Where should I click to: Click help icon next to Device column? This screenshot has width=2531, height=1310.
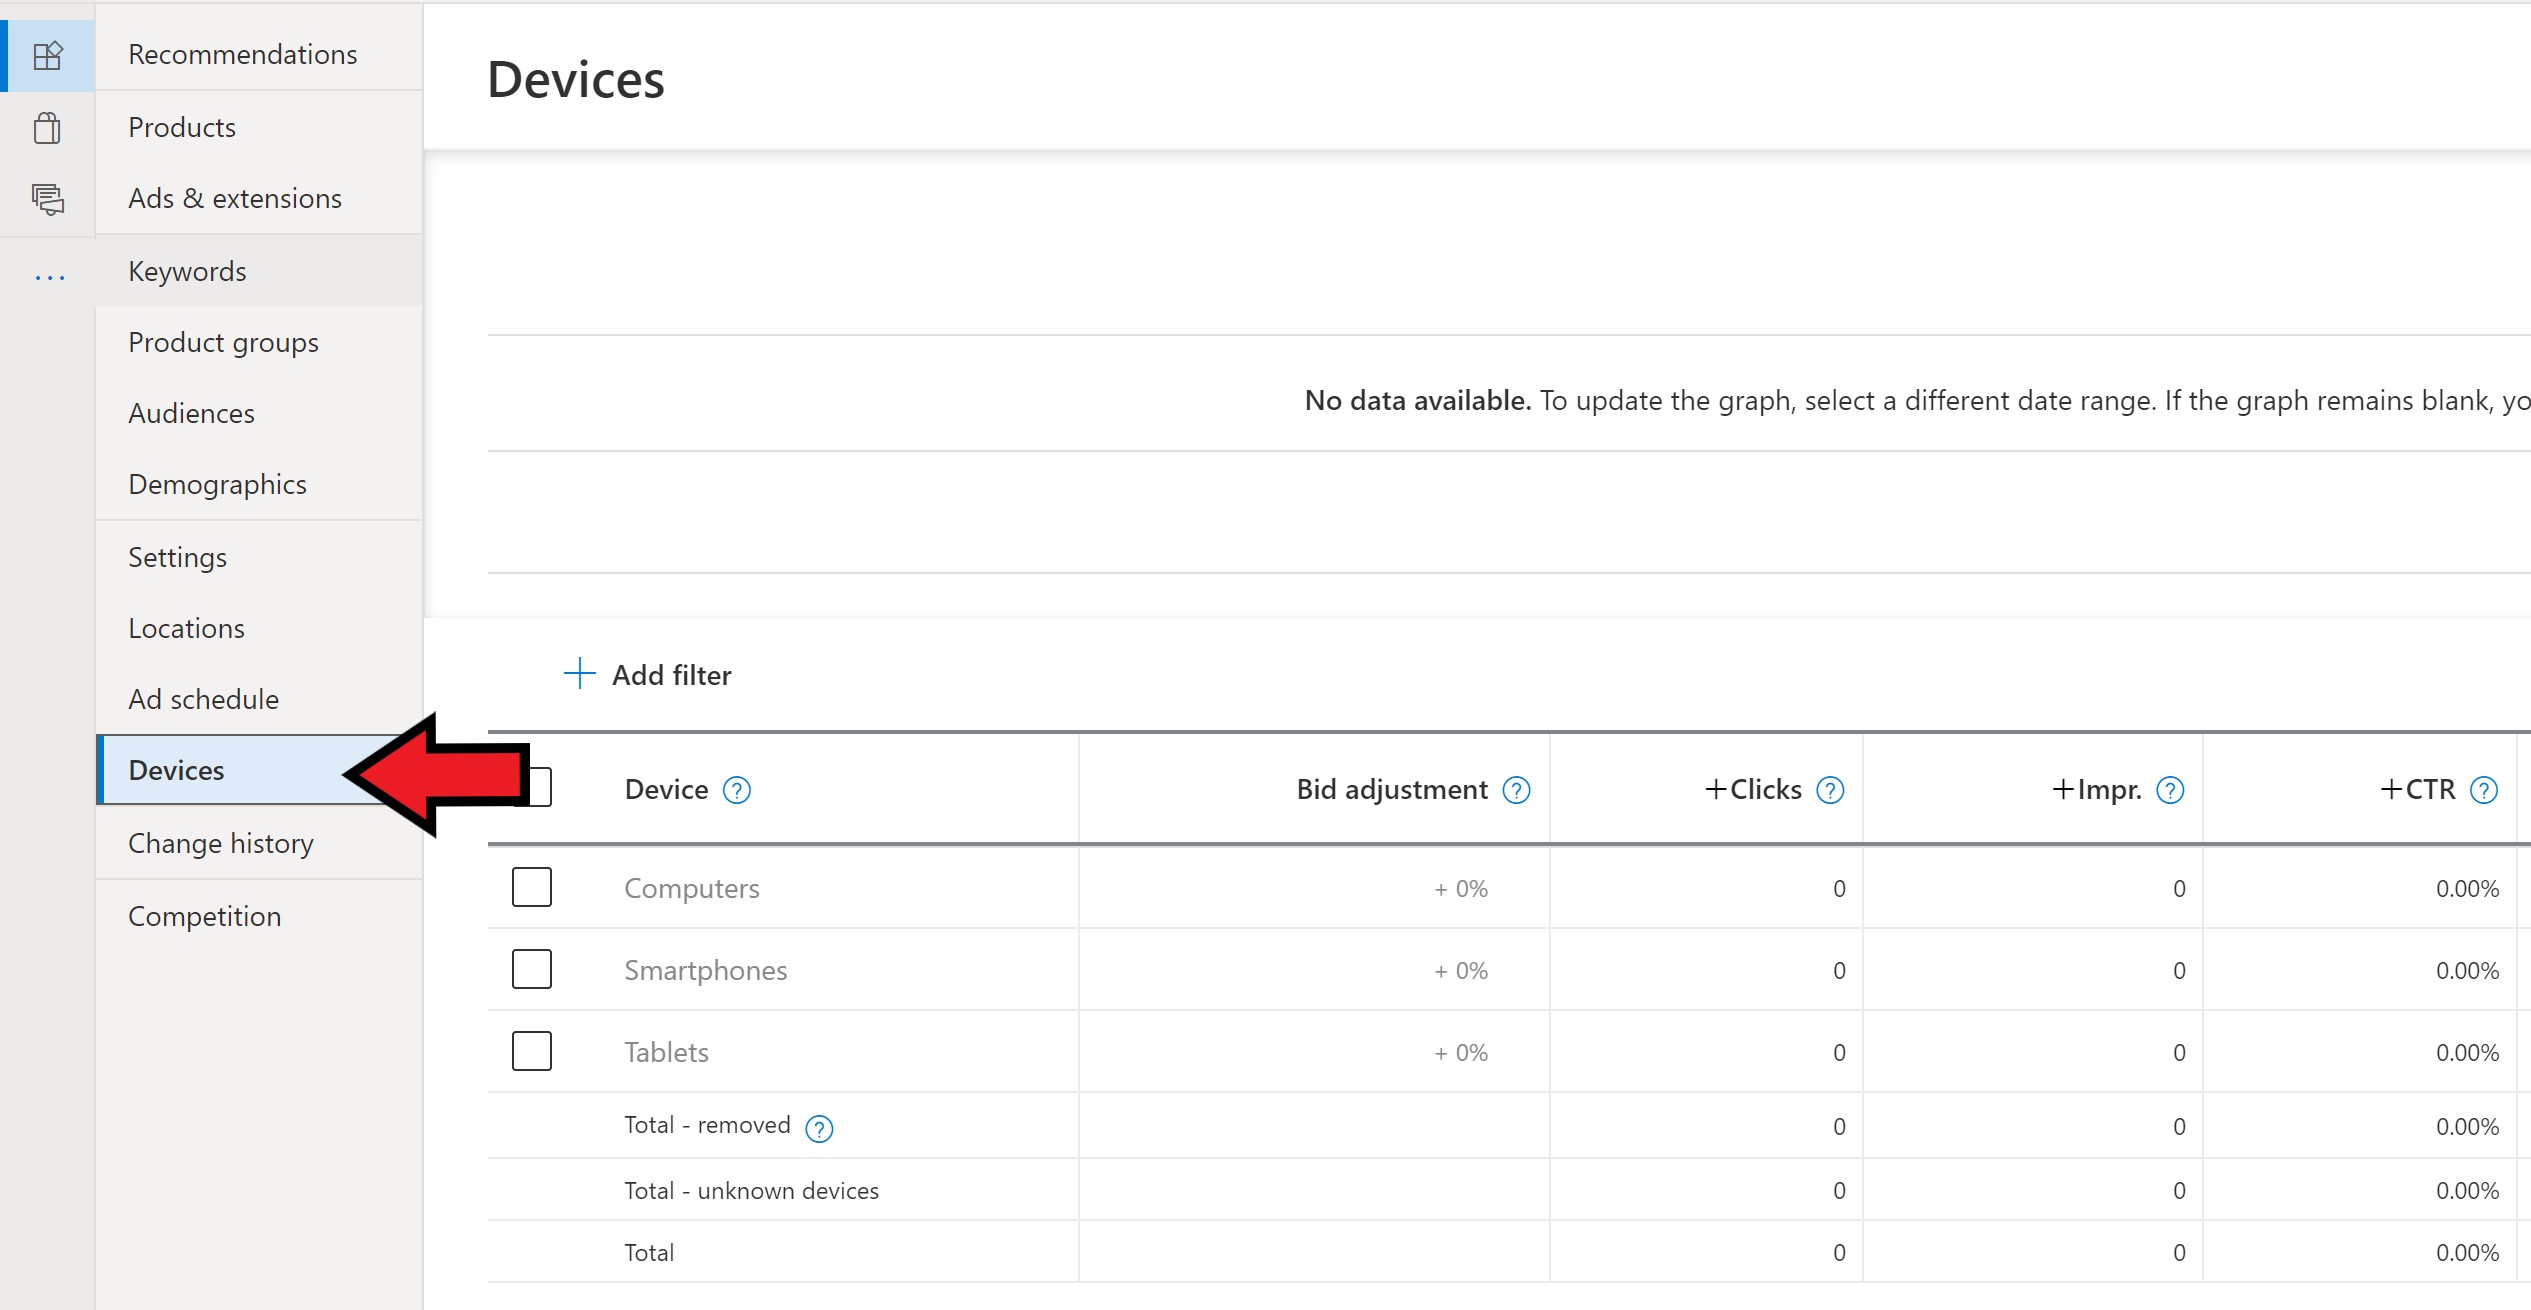pyautogui.click(x=737, y=790)
